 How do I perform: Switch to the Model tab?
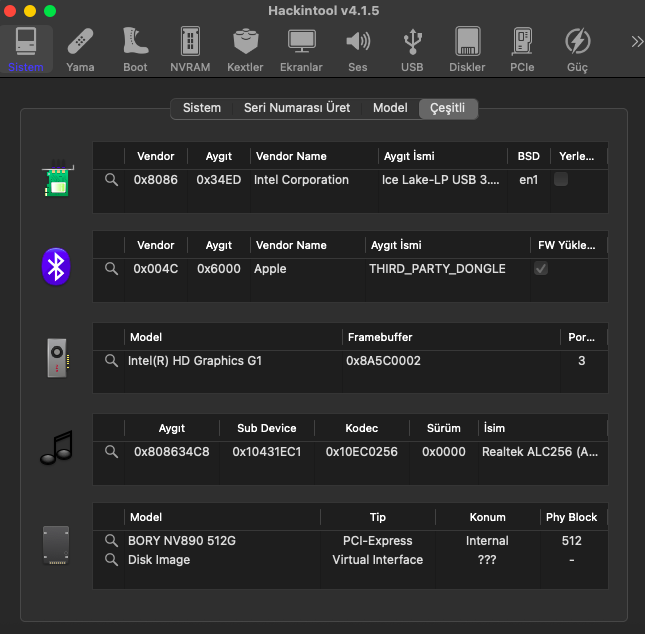(390, 108)
